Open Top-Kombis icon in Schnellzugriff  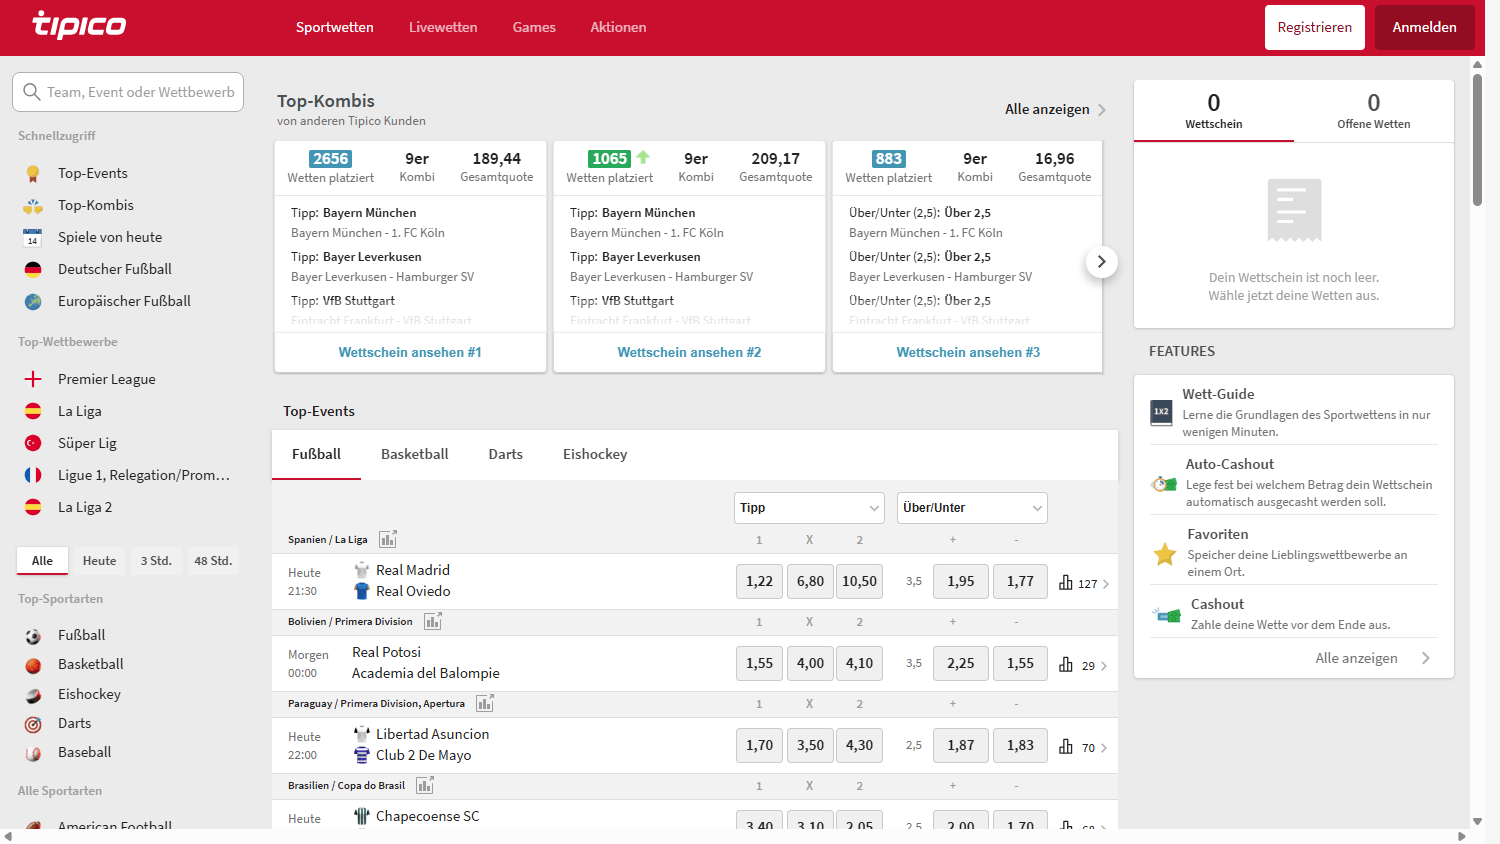tap(33, 205)
